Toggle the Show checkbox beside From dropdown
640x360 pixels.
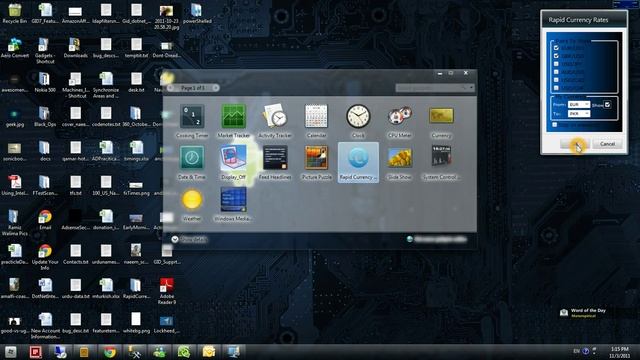coord(607,105)
